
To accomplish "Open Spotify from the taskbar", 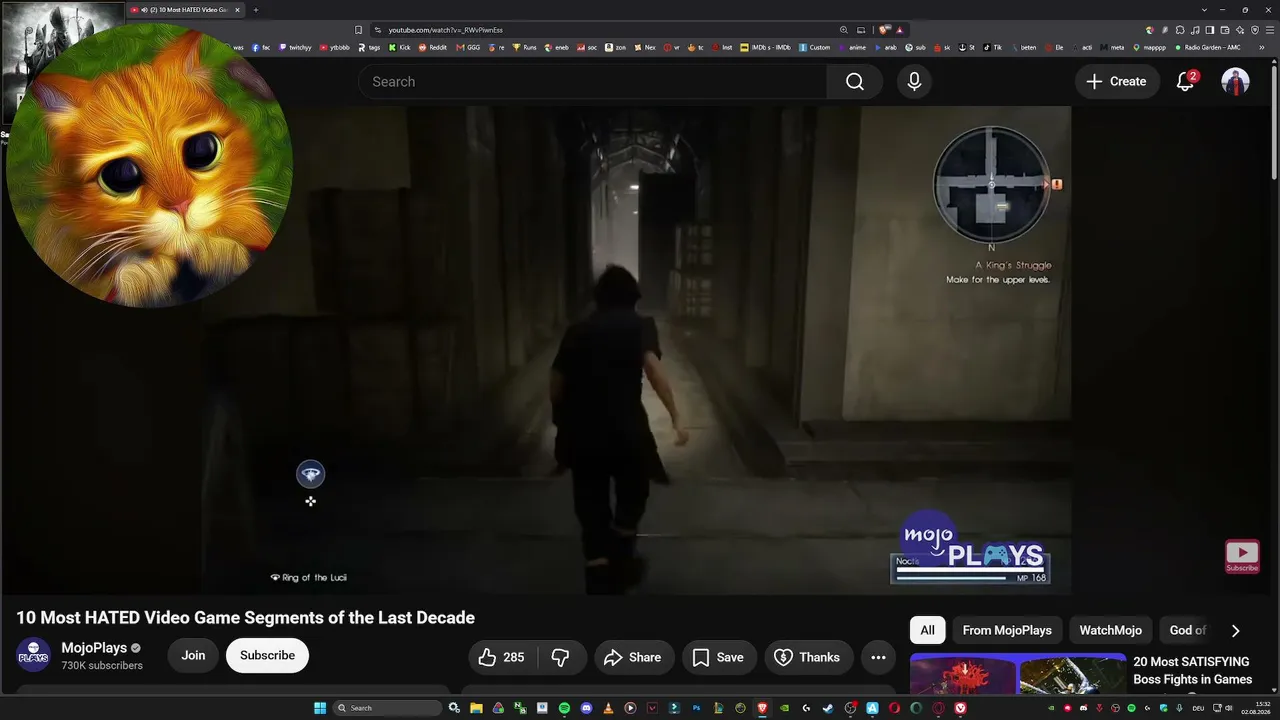I will click(x=564, y=708).
